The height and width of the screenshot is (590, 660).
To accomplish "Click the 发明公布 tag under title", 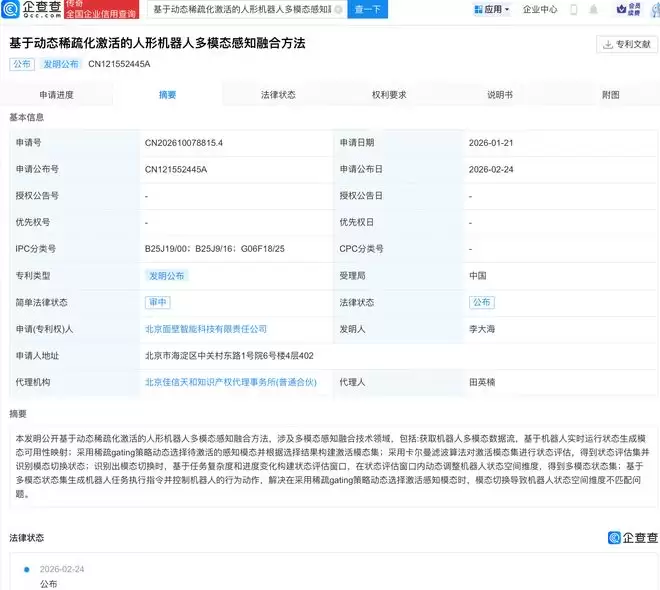I will click(x=60, y=64).
